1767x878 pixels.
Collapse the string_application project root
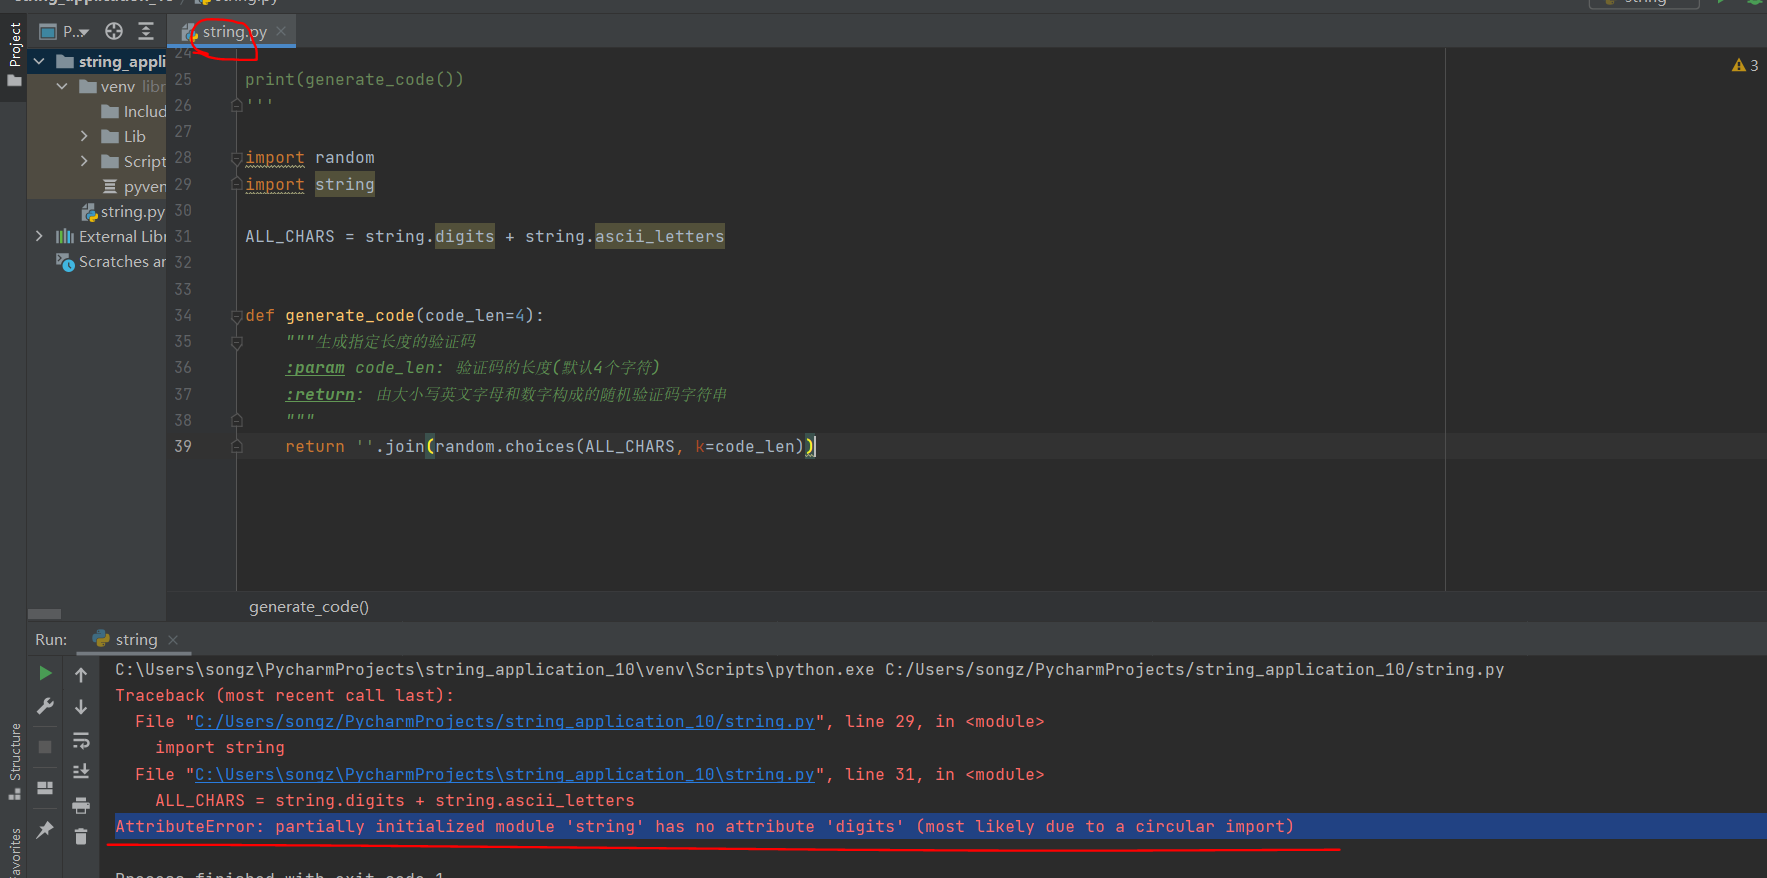(x=39, y=62)
